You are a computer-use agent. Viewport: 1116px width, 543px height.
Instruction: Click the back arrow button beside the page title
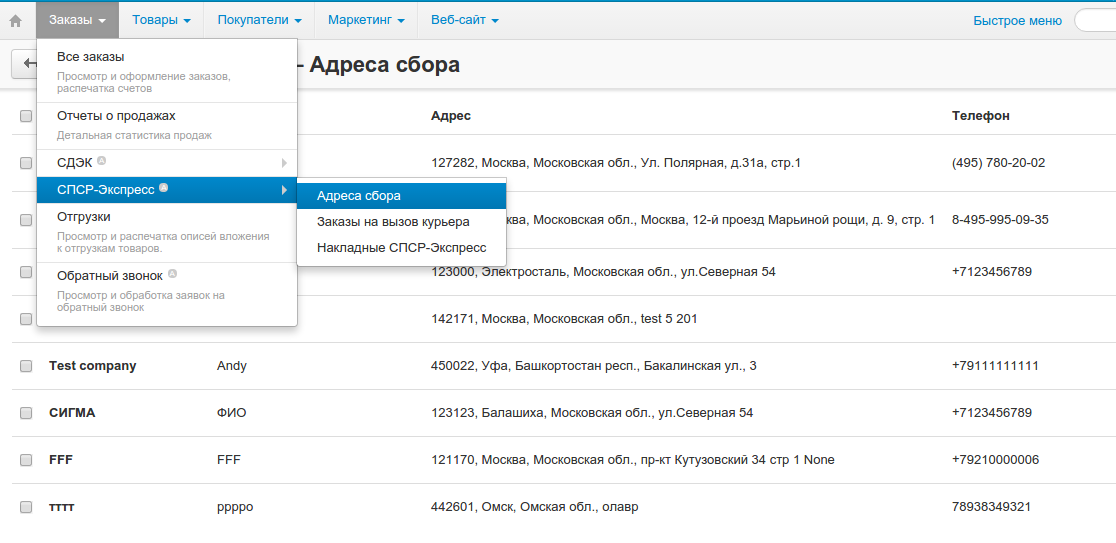pyautogui.click(x=25, y=64)
